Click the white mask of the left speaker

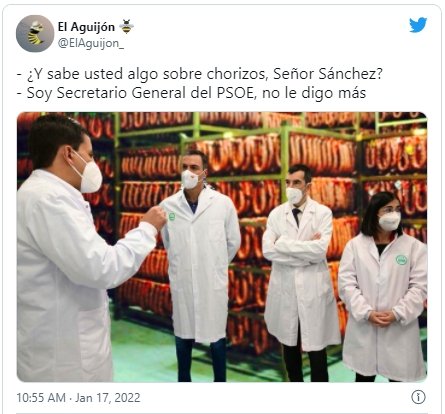(x=89, y=173)
